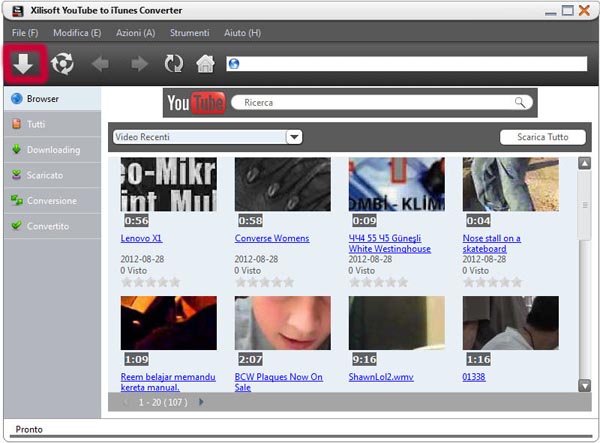
Task: Click the Pronto status bar text
Action: point(29,429)
